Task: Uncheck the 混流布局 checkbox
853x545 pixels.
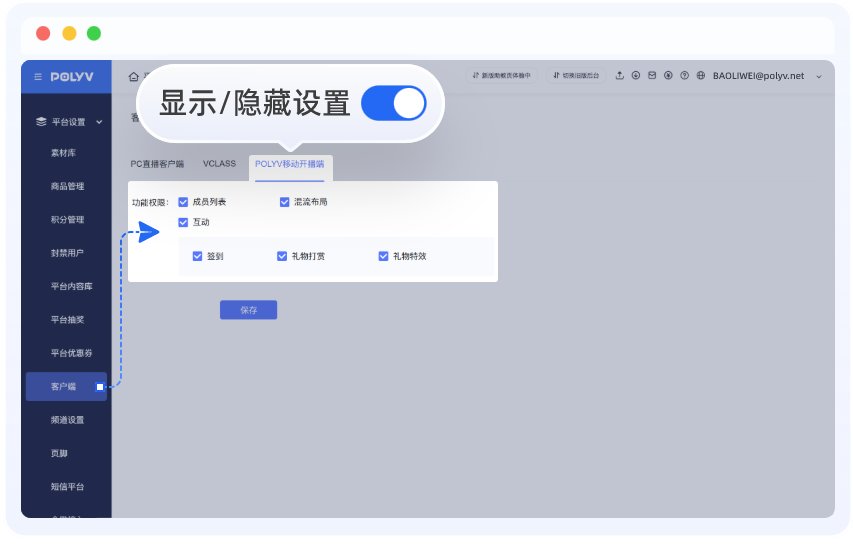Action: pyautogui.click(x=285, y=202)
